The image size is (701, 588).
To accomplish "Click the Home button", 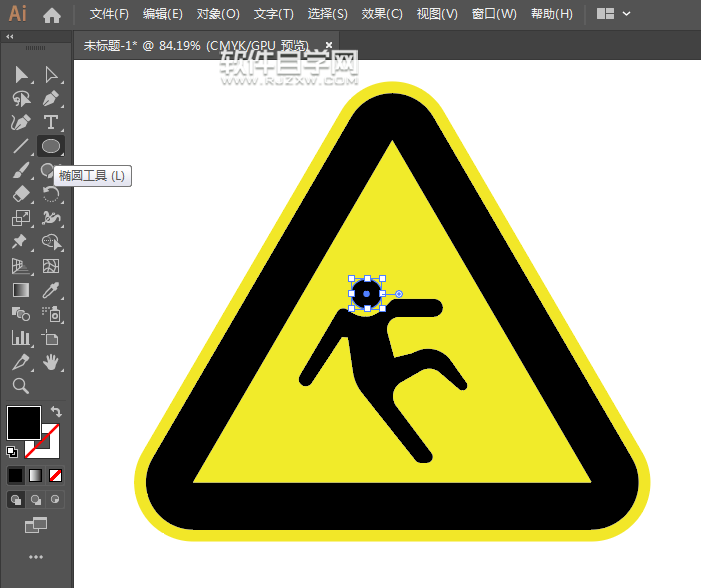I will click(x=52, y=15).
